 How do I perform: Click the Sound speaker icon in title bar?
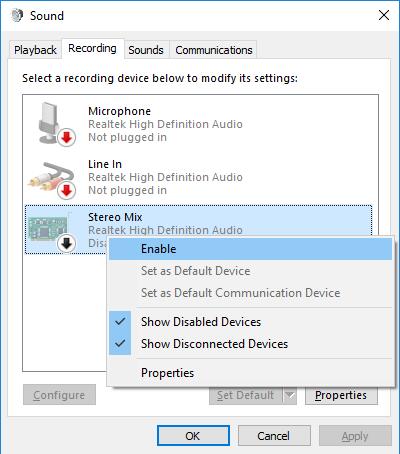pos(17,15)
